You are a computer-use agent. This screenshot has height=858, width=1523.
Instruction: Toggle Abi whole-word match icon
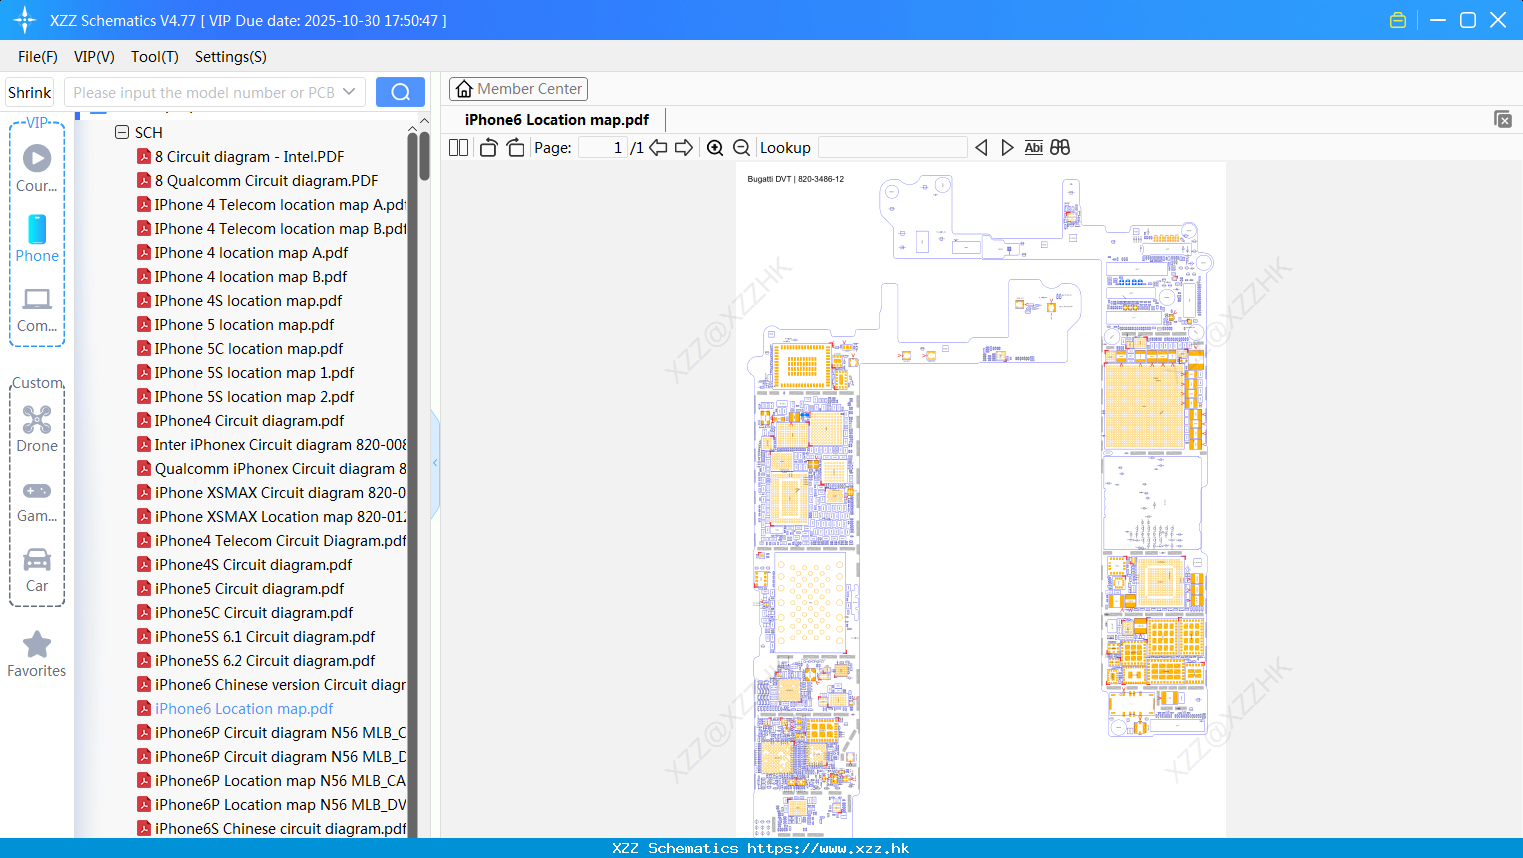(1033, 147)
